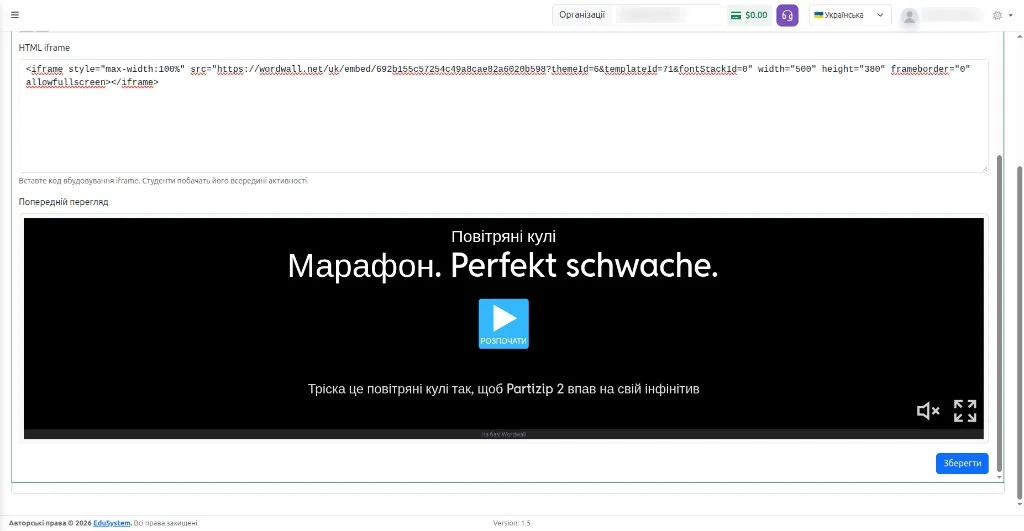Screen dimensions: 1024x531
Task: Click the $0.00 balance amount
Action: click(x=756, y=15)
